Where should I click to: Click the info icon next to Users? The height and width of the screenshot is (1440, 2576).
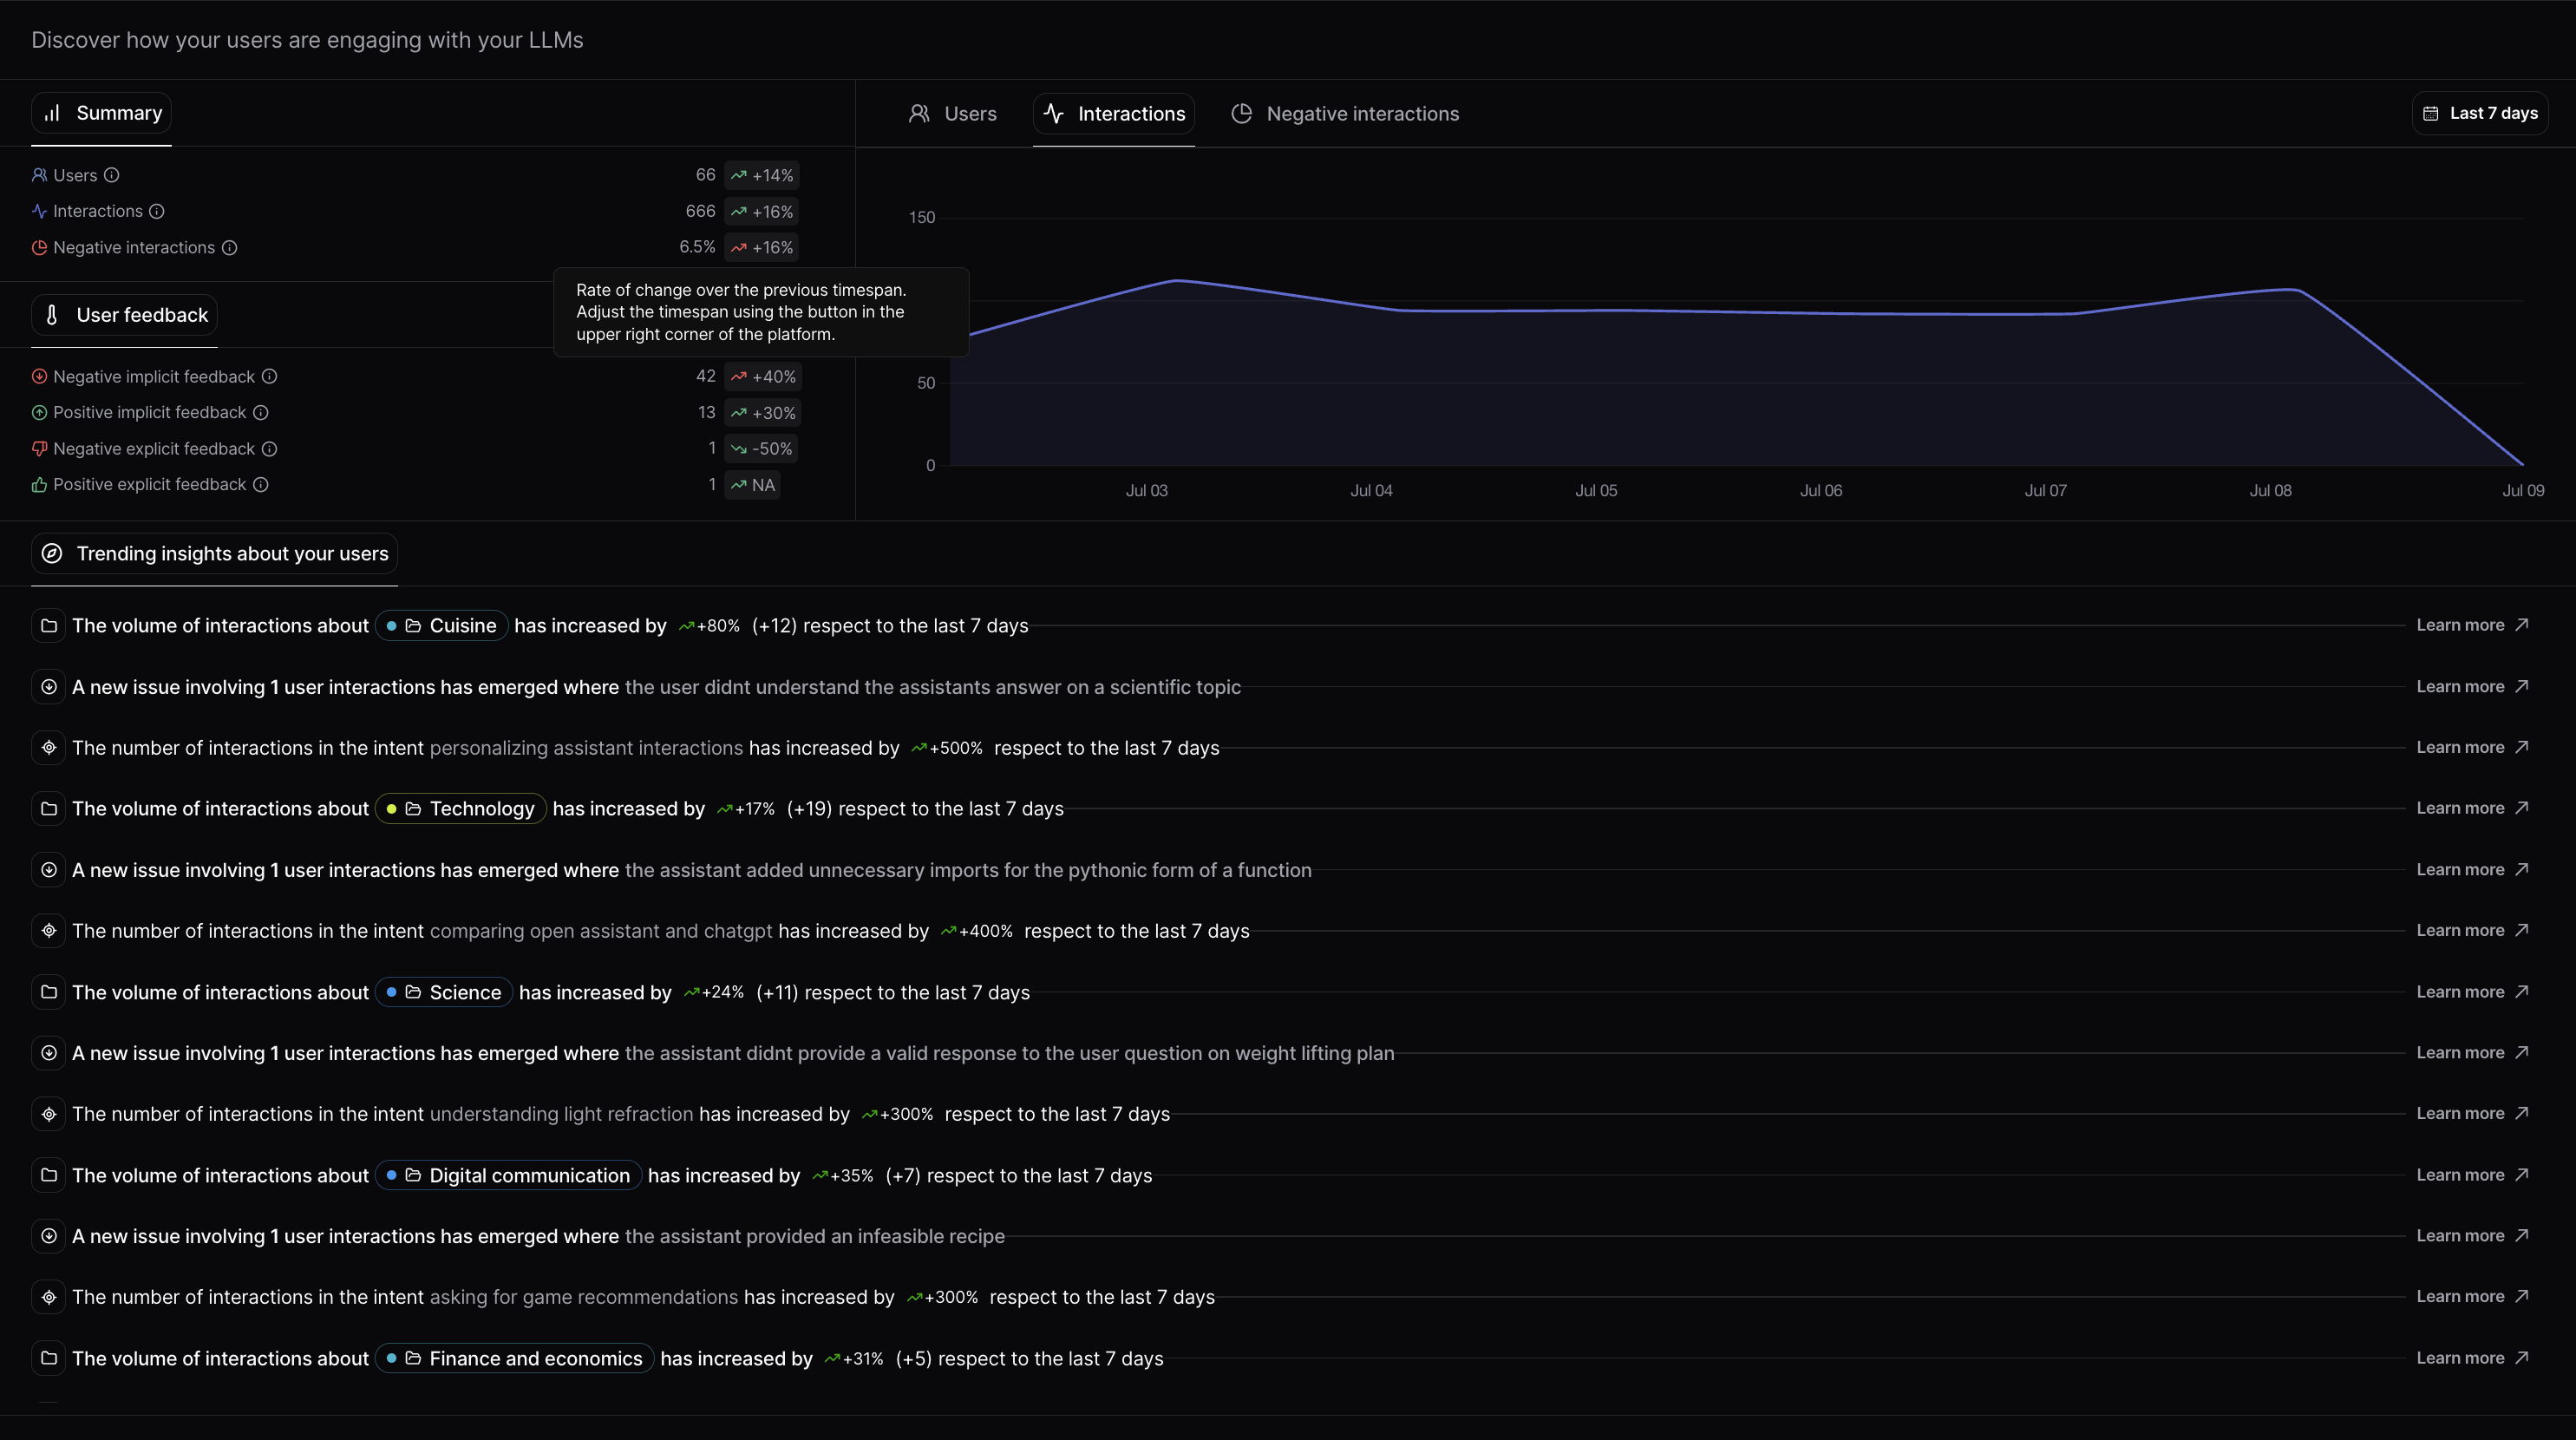(112, 175)
